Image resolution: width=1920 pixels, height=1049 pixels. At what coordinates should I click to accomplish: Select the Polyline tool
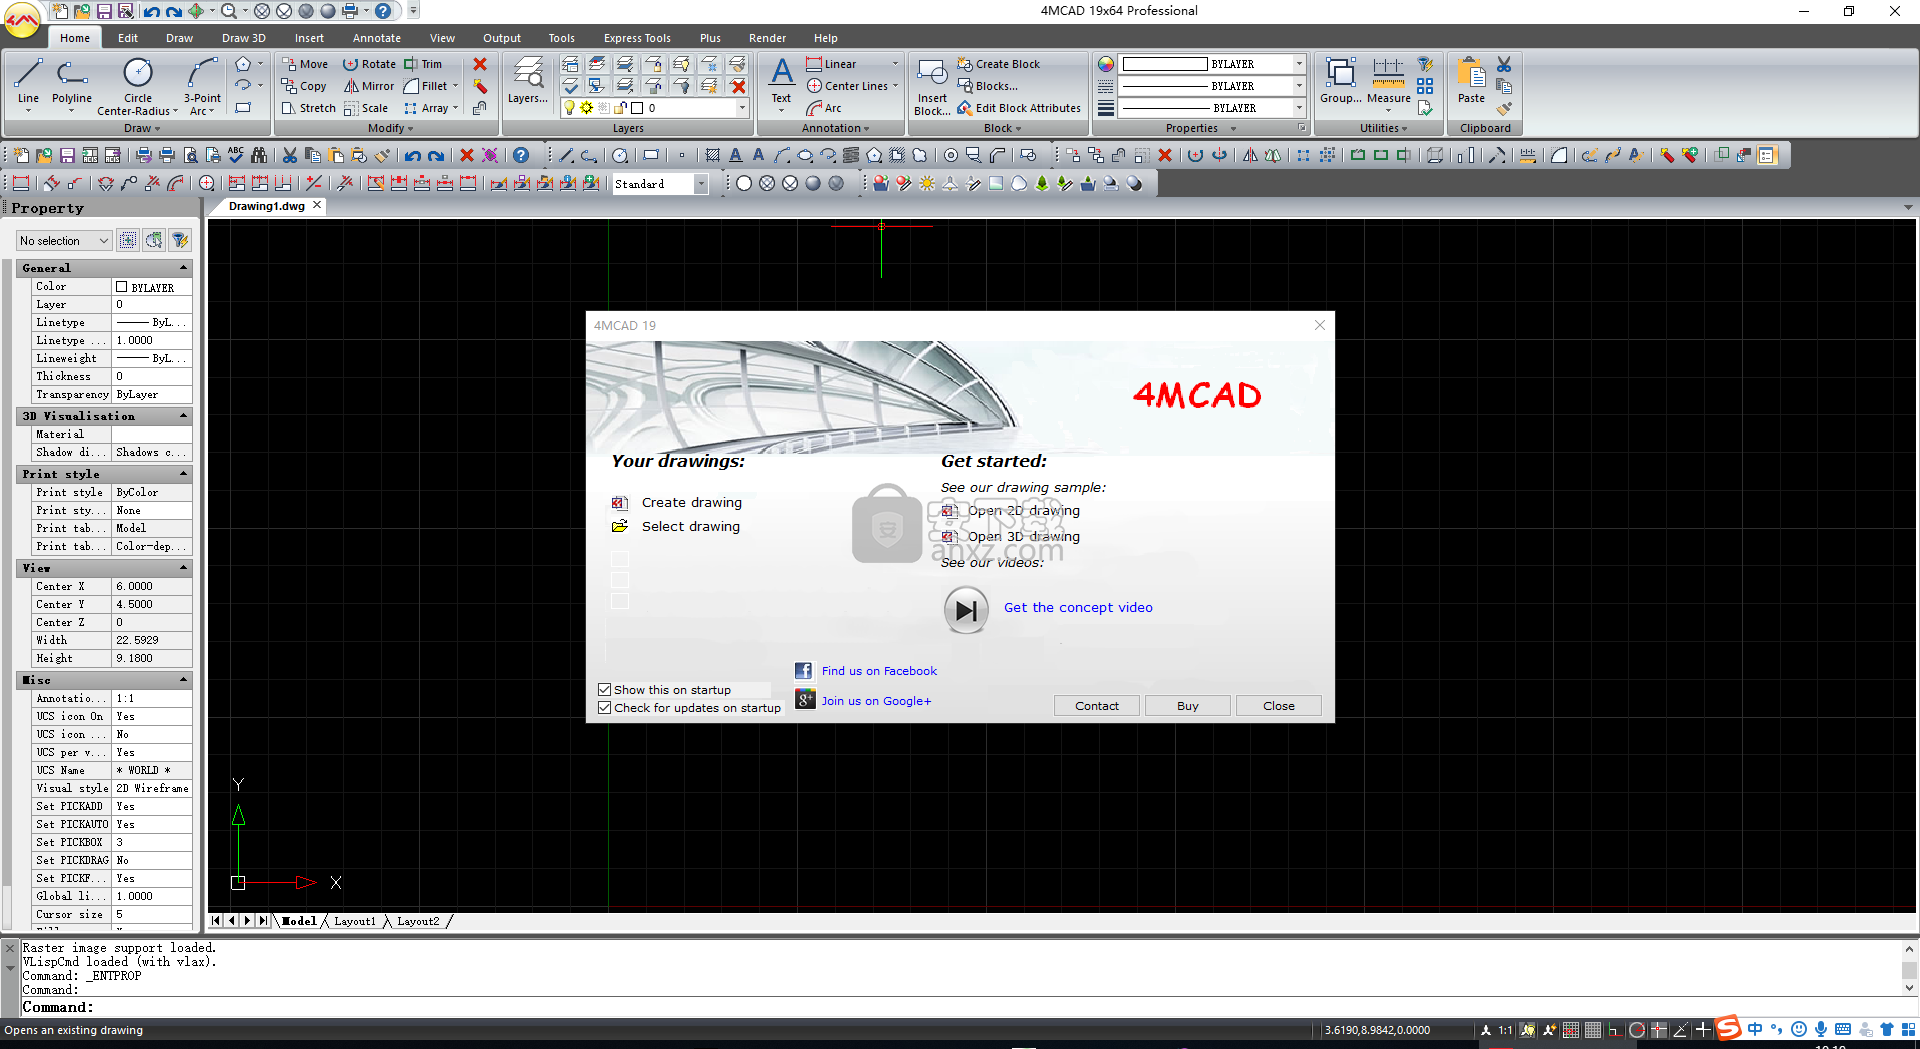pos(71,82)
